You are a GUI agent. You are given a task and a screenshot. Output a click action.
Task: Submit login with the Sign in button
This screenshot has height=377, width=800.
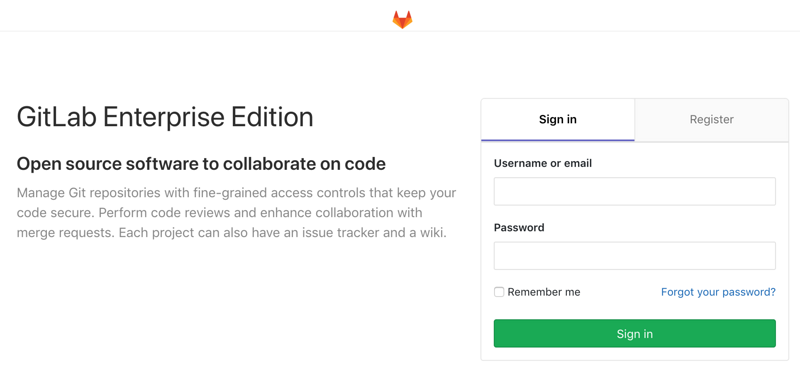pos(635,334)
